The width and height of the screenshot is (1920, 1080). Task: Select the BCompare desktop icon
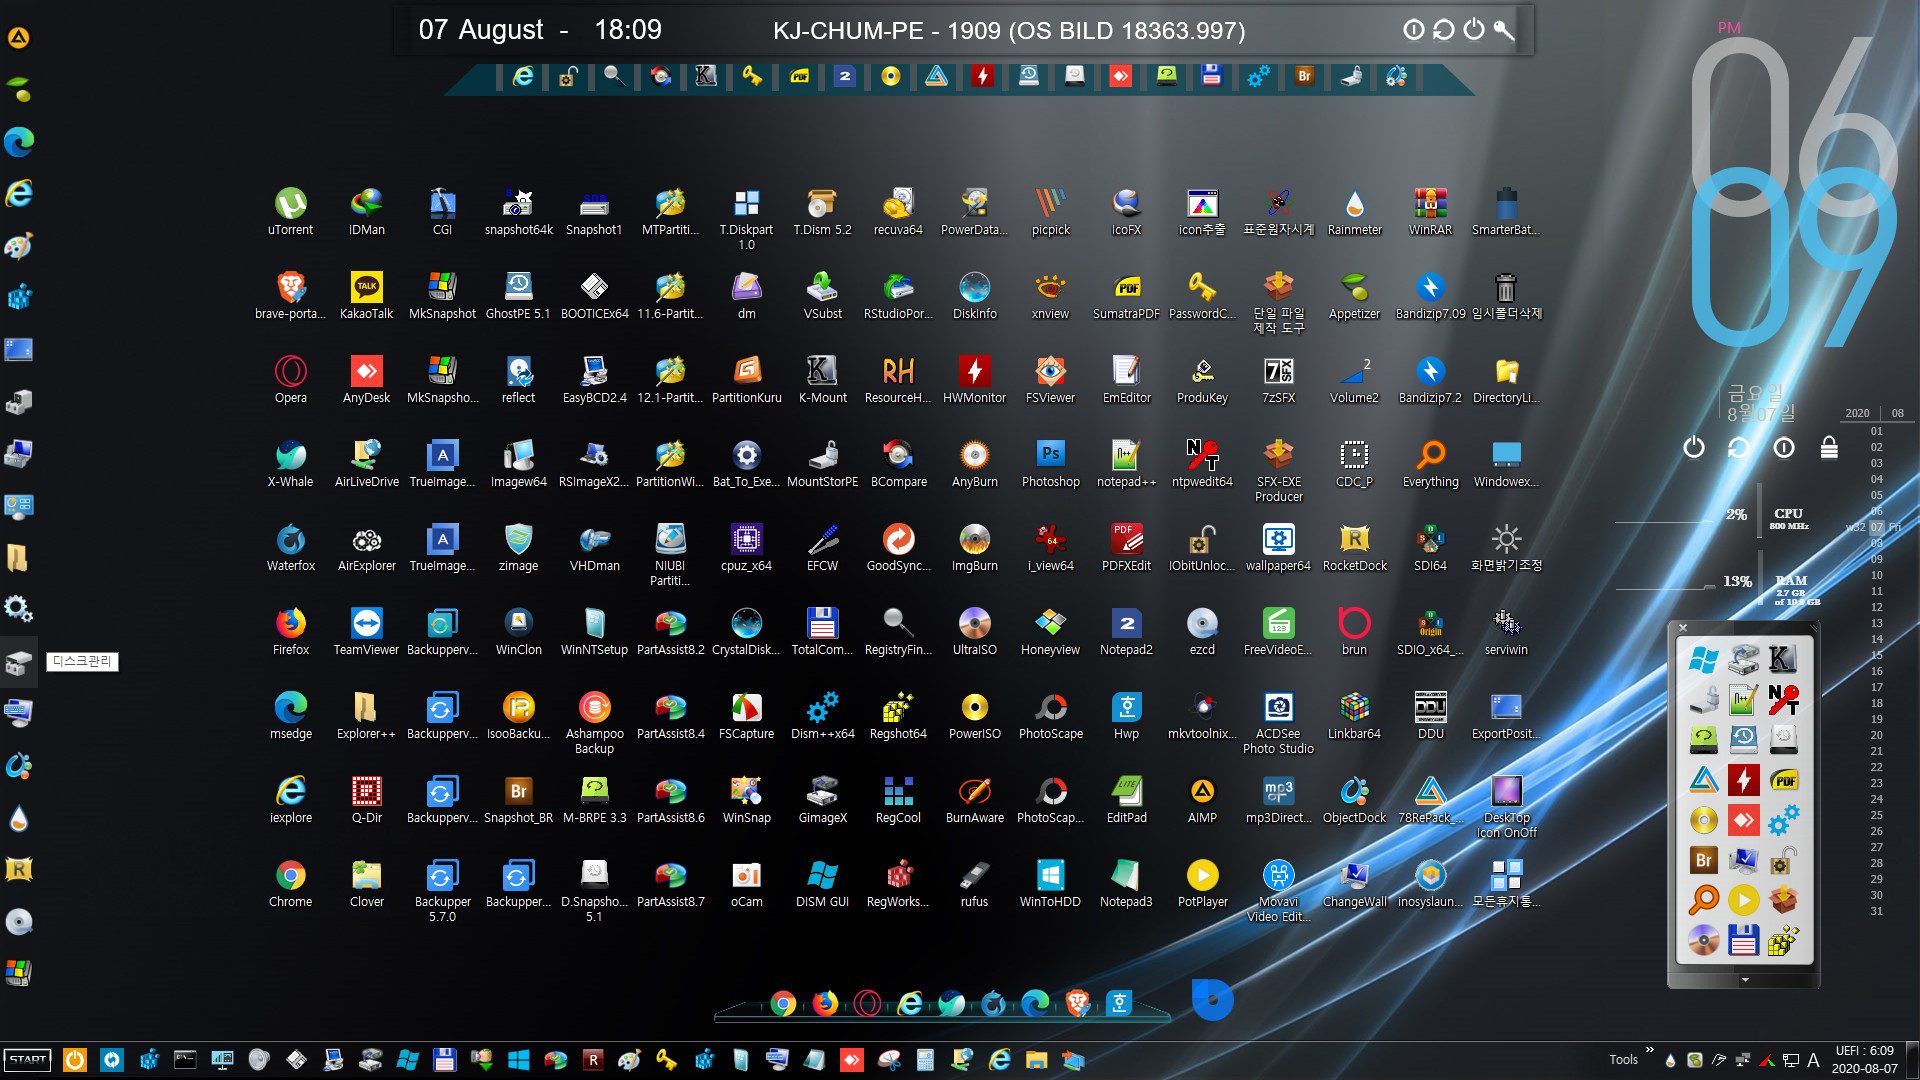(898, 463)
